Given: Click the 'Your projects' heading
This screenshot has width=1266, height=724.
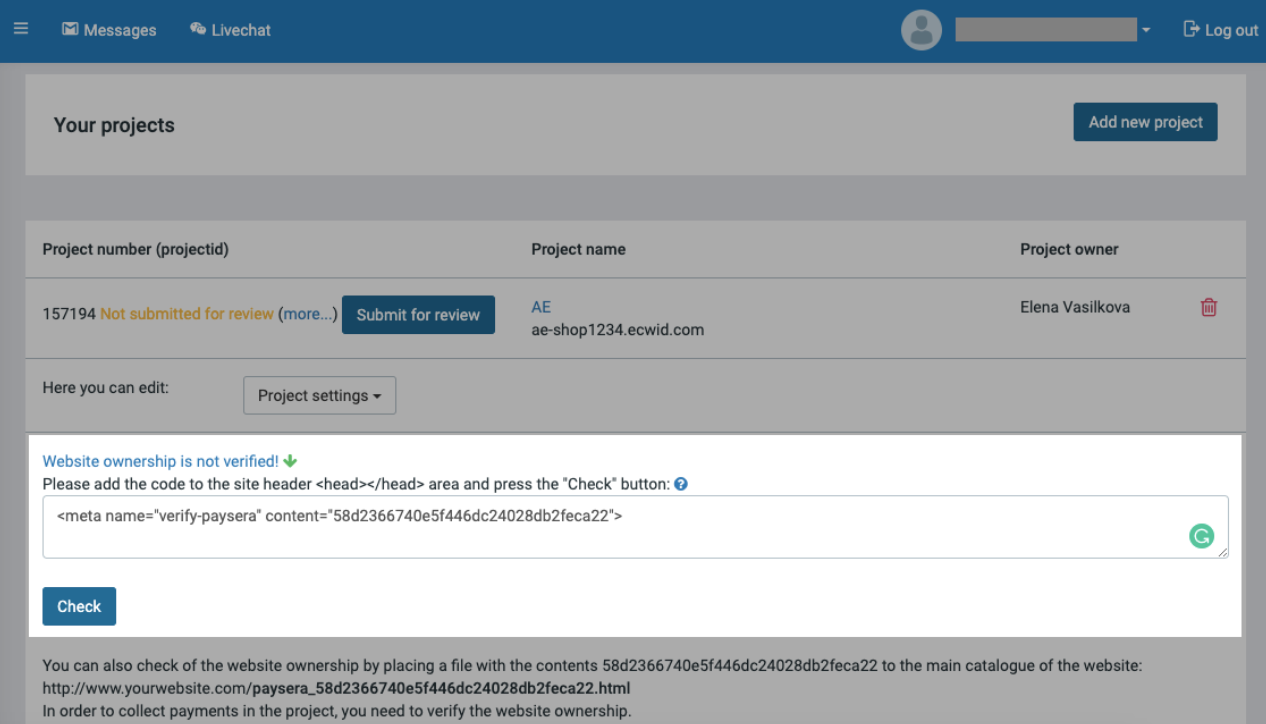Looking at the screenshot, I should click(114, 125).
